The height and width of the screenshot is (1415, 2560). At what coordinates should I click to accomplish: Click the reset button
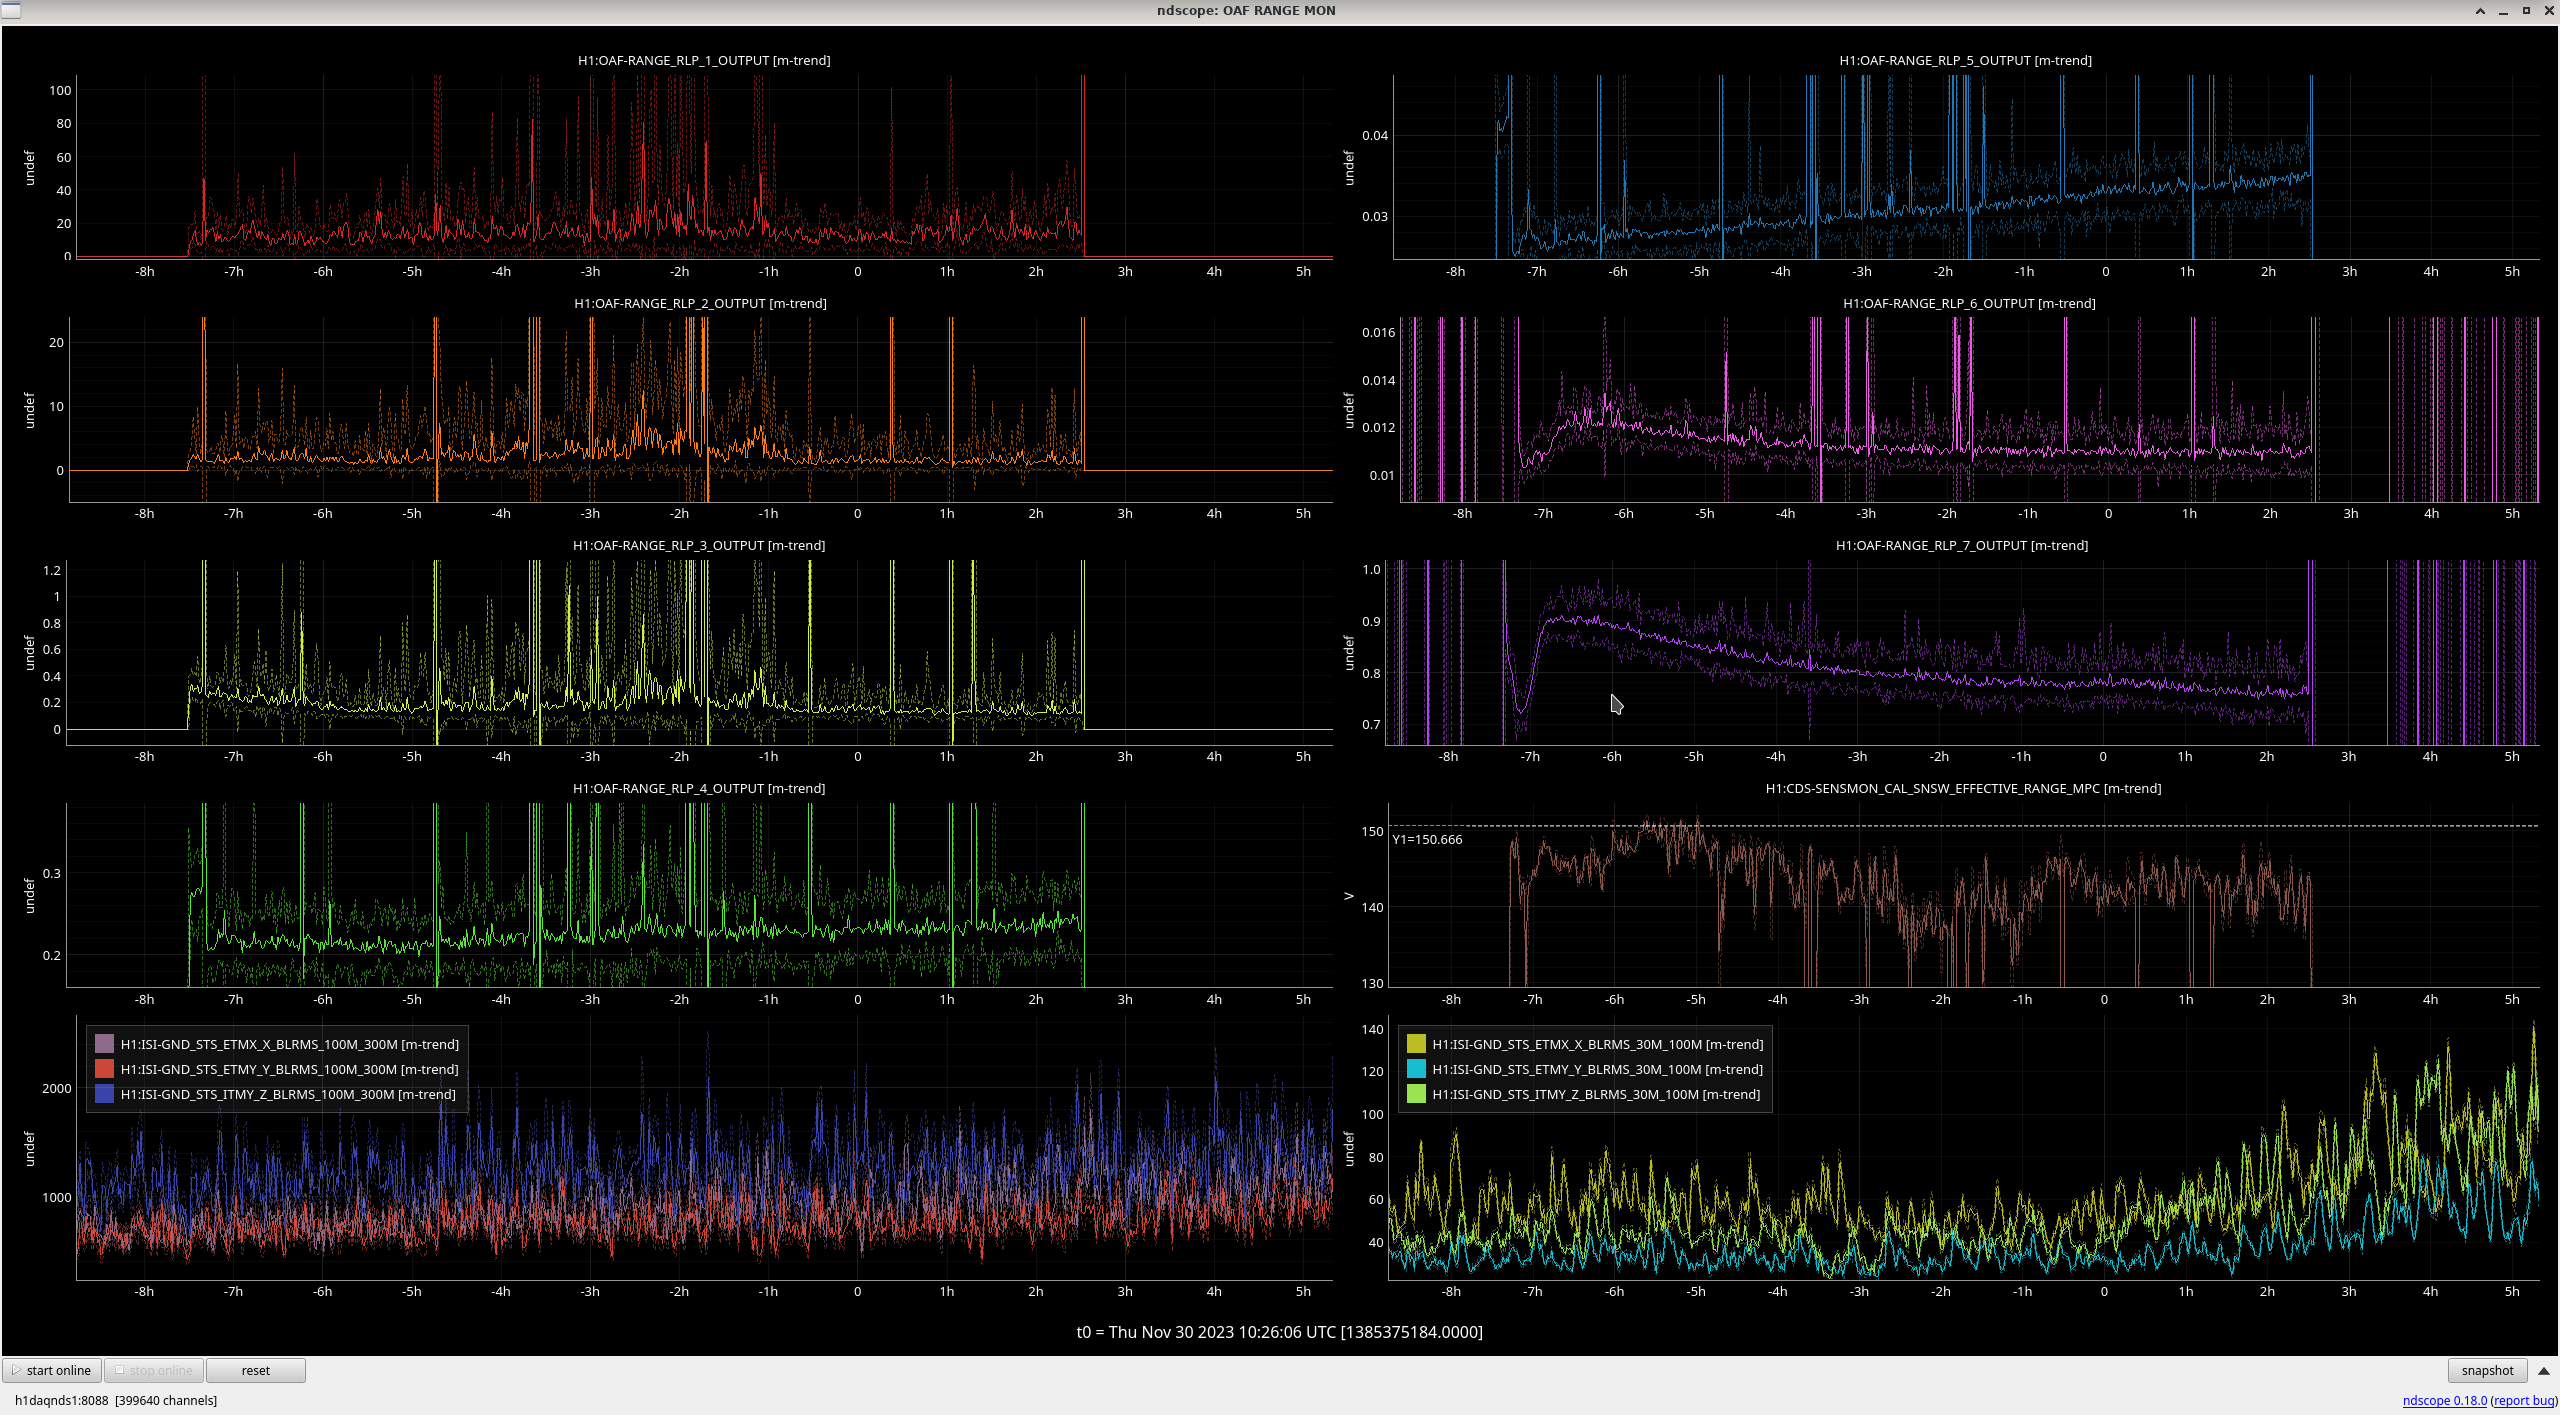pyautogui.click(x=256, y=1370)
